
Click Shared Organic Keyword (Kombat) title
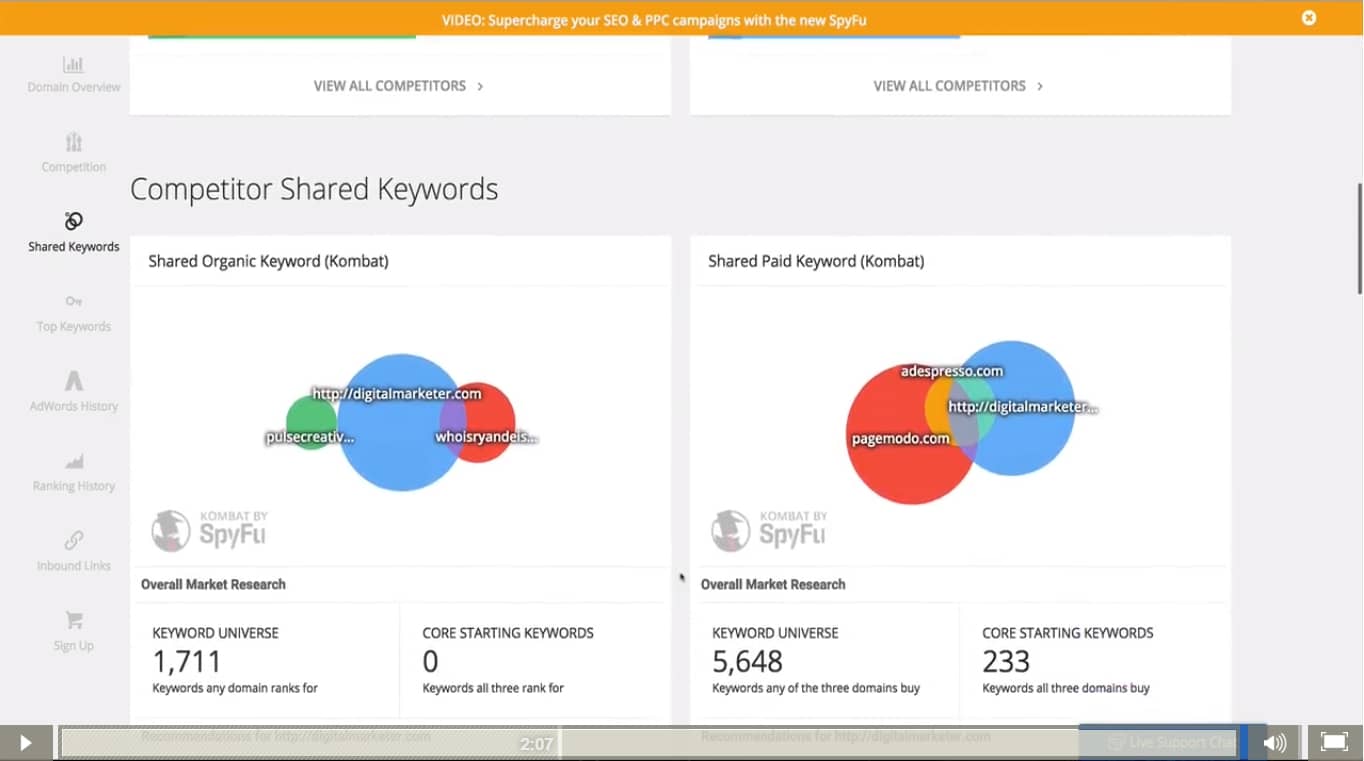tap(268, 261)
